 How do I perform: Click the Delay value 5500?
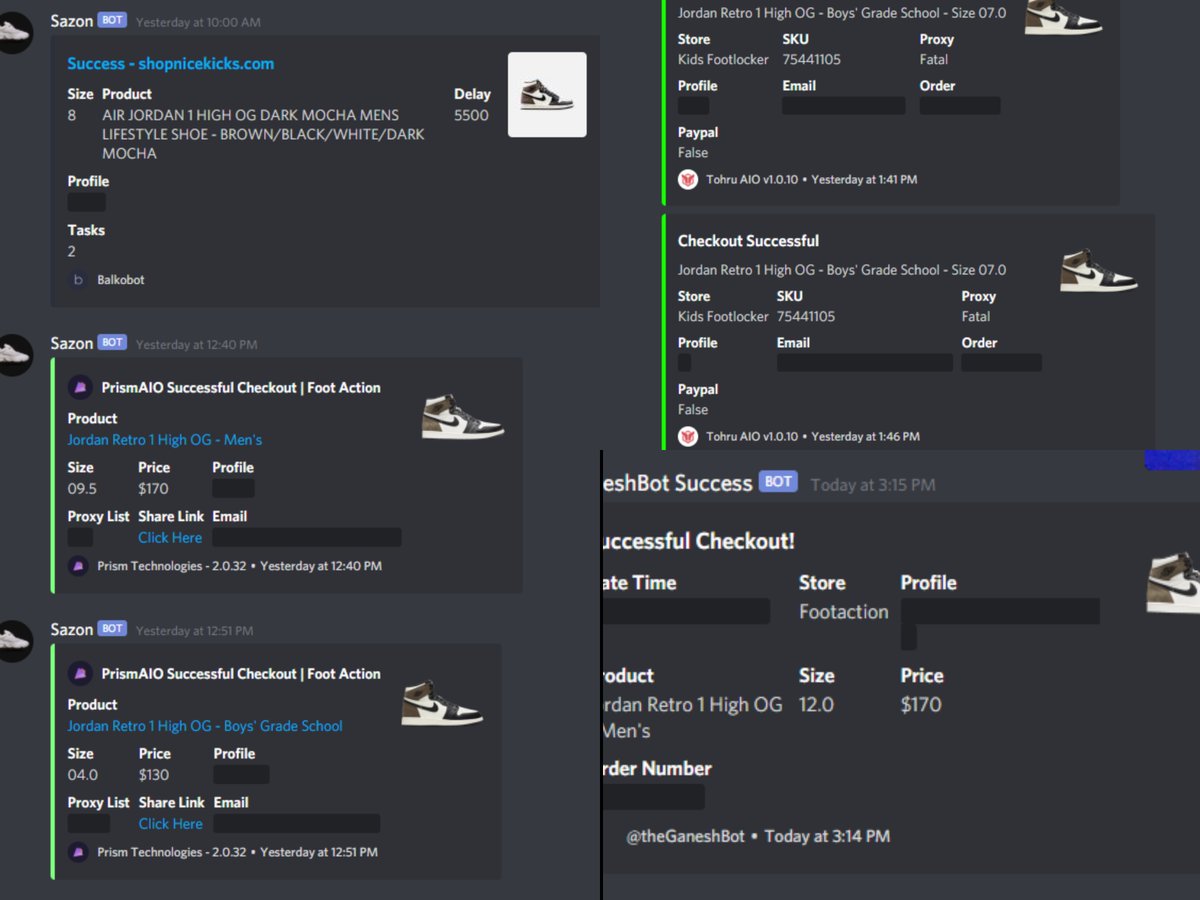(471, 115)
